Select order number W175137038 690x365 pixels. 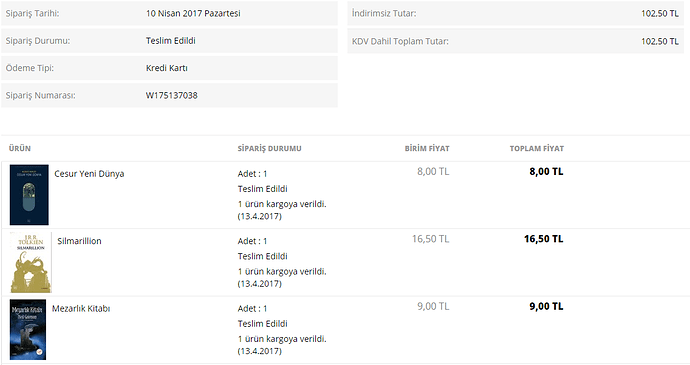point(172,95)
